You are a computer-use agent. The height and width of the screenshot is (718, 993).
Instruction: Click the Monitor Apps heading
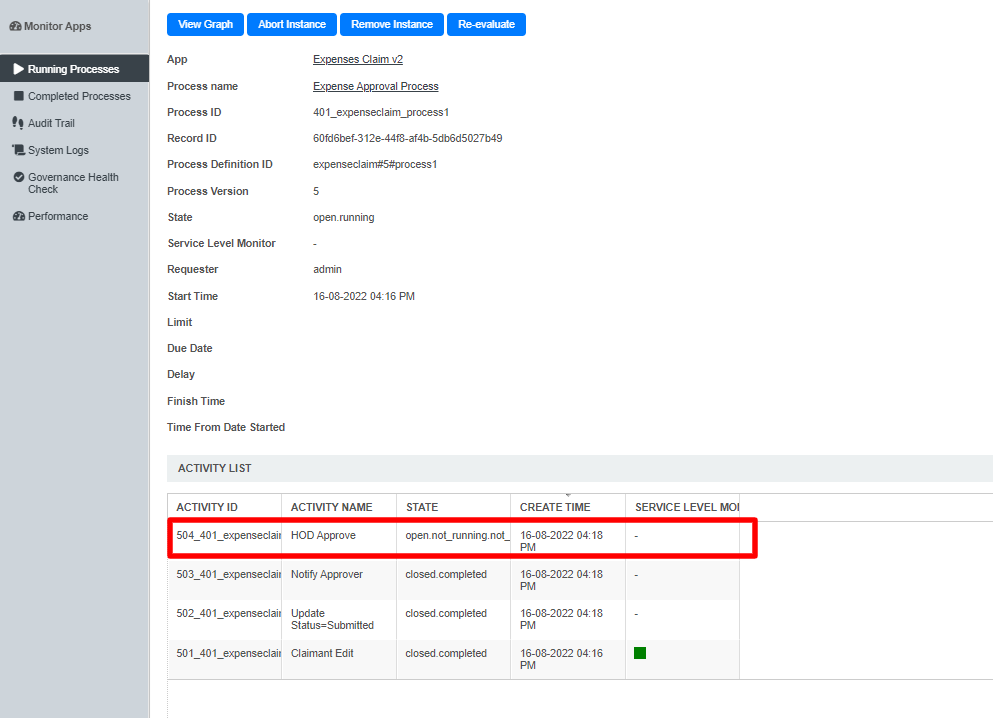(58, 26)
